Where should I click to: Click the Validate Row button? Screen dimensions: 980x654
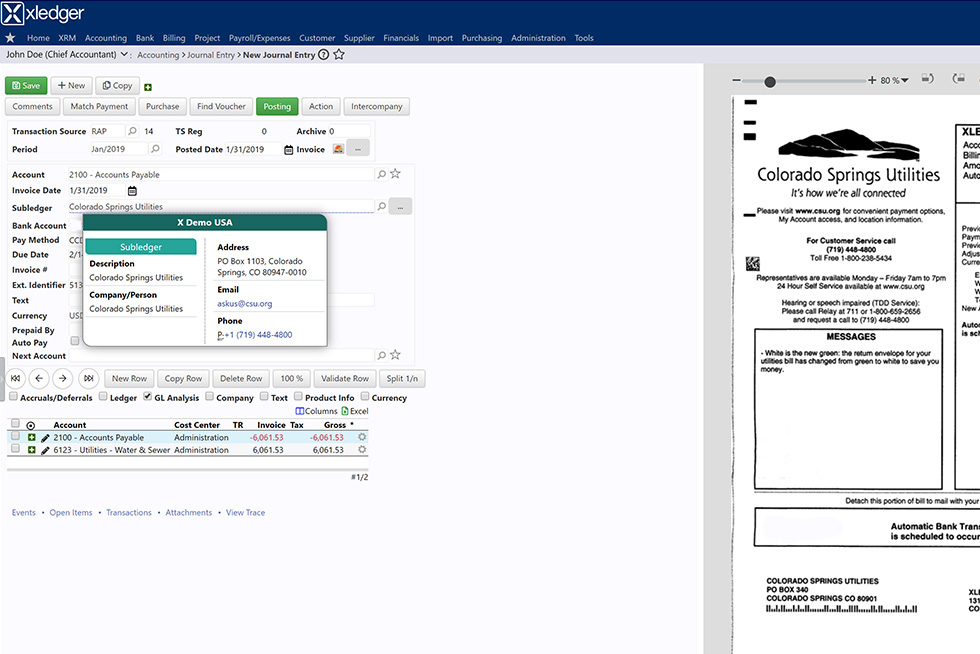pos(345,378)
